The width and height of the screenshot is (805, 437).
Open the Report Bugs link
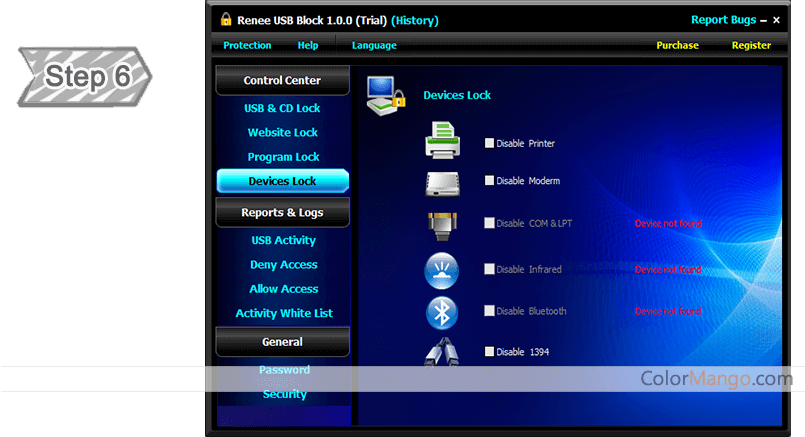tap(723, 20)
